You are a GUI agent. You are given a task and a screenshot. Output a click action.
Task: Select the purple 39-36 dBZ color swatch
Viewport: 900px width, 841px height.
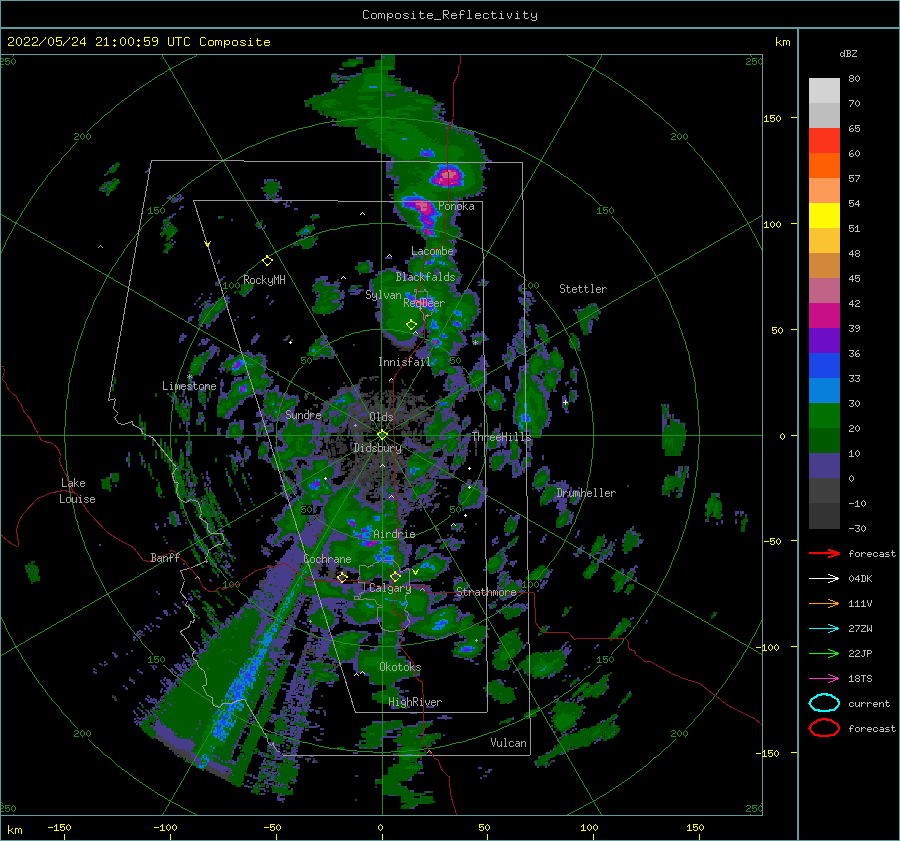(824, 341)
